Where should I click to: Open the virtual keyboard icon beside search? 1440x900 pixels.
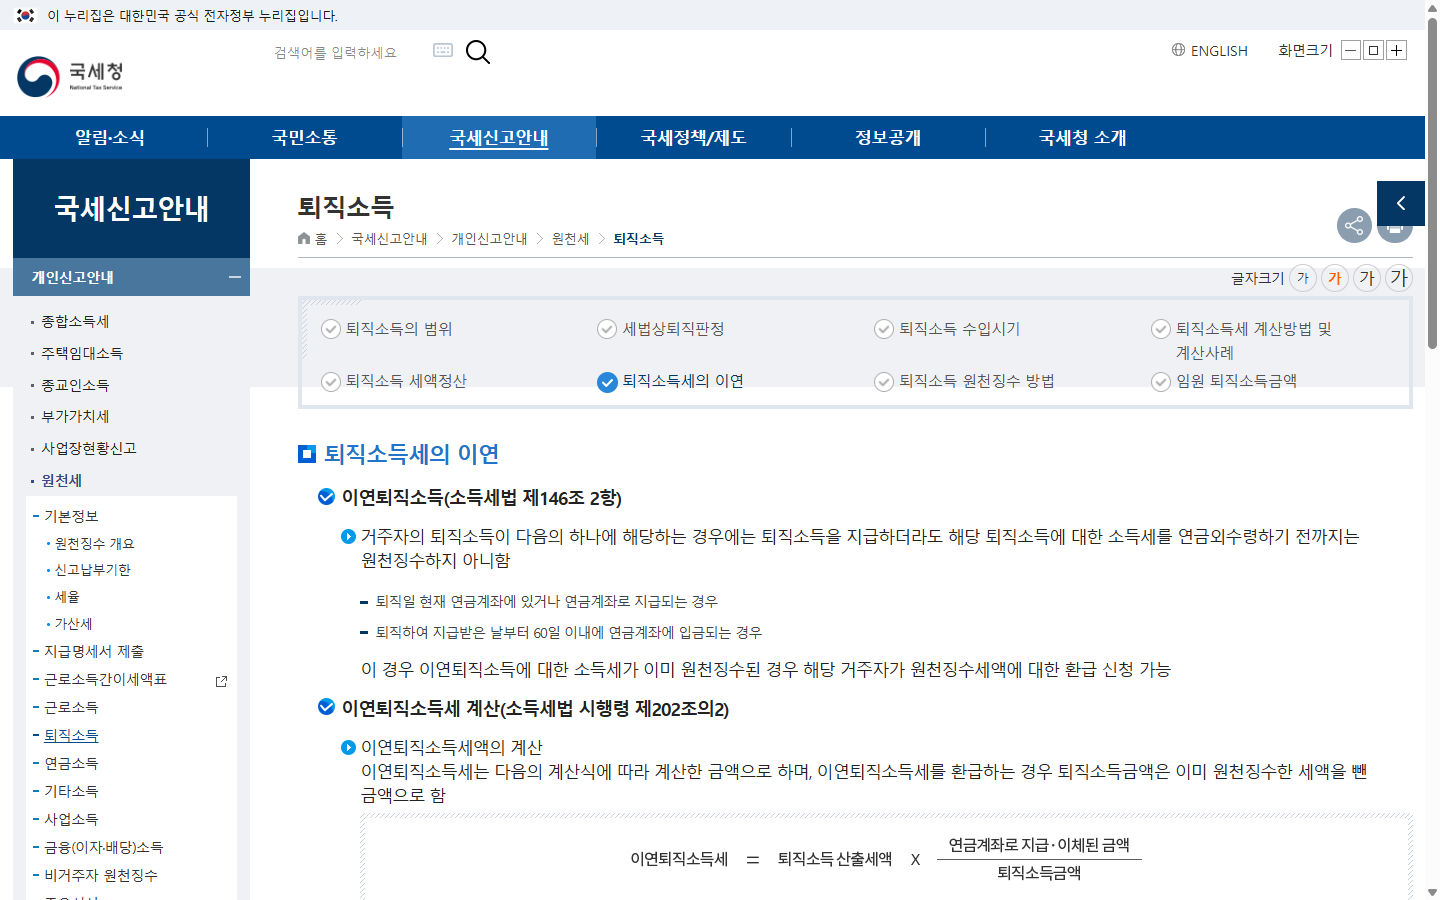pos(443,50)
